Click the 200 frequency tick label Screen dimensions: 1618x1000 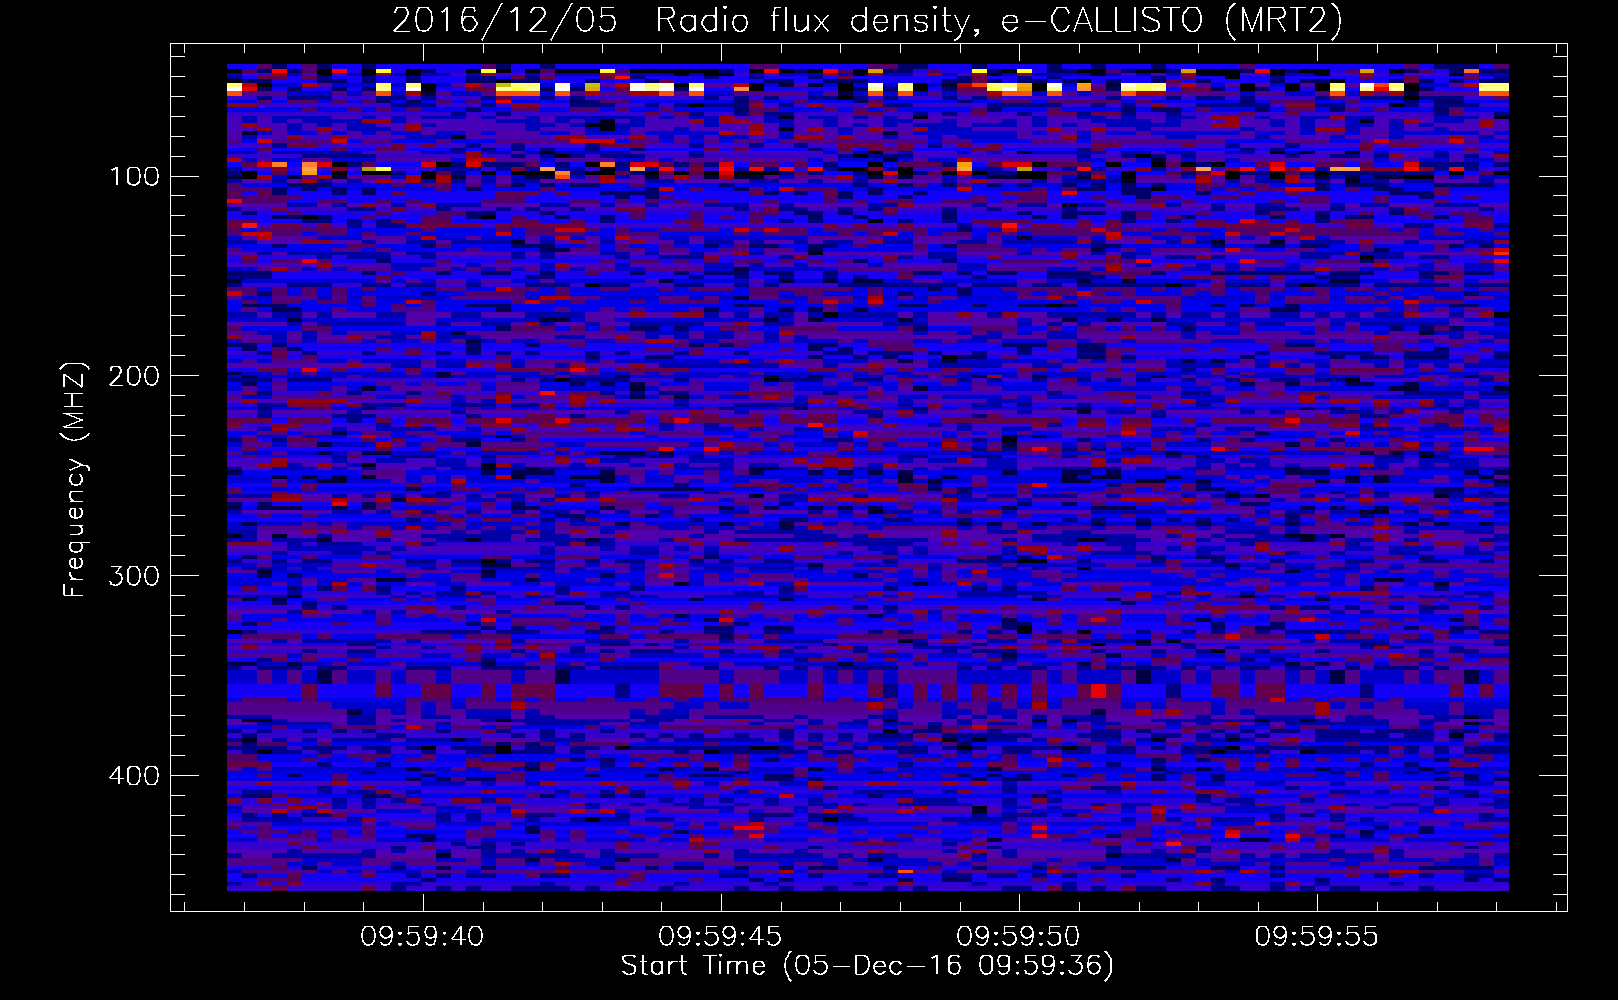134,377
